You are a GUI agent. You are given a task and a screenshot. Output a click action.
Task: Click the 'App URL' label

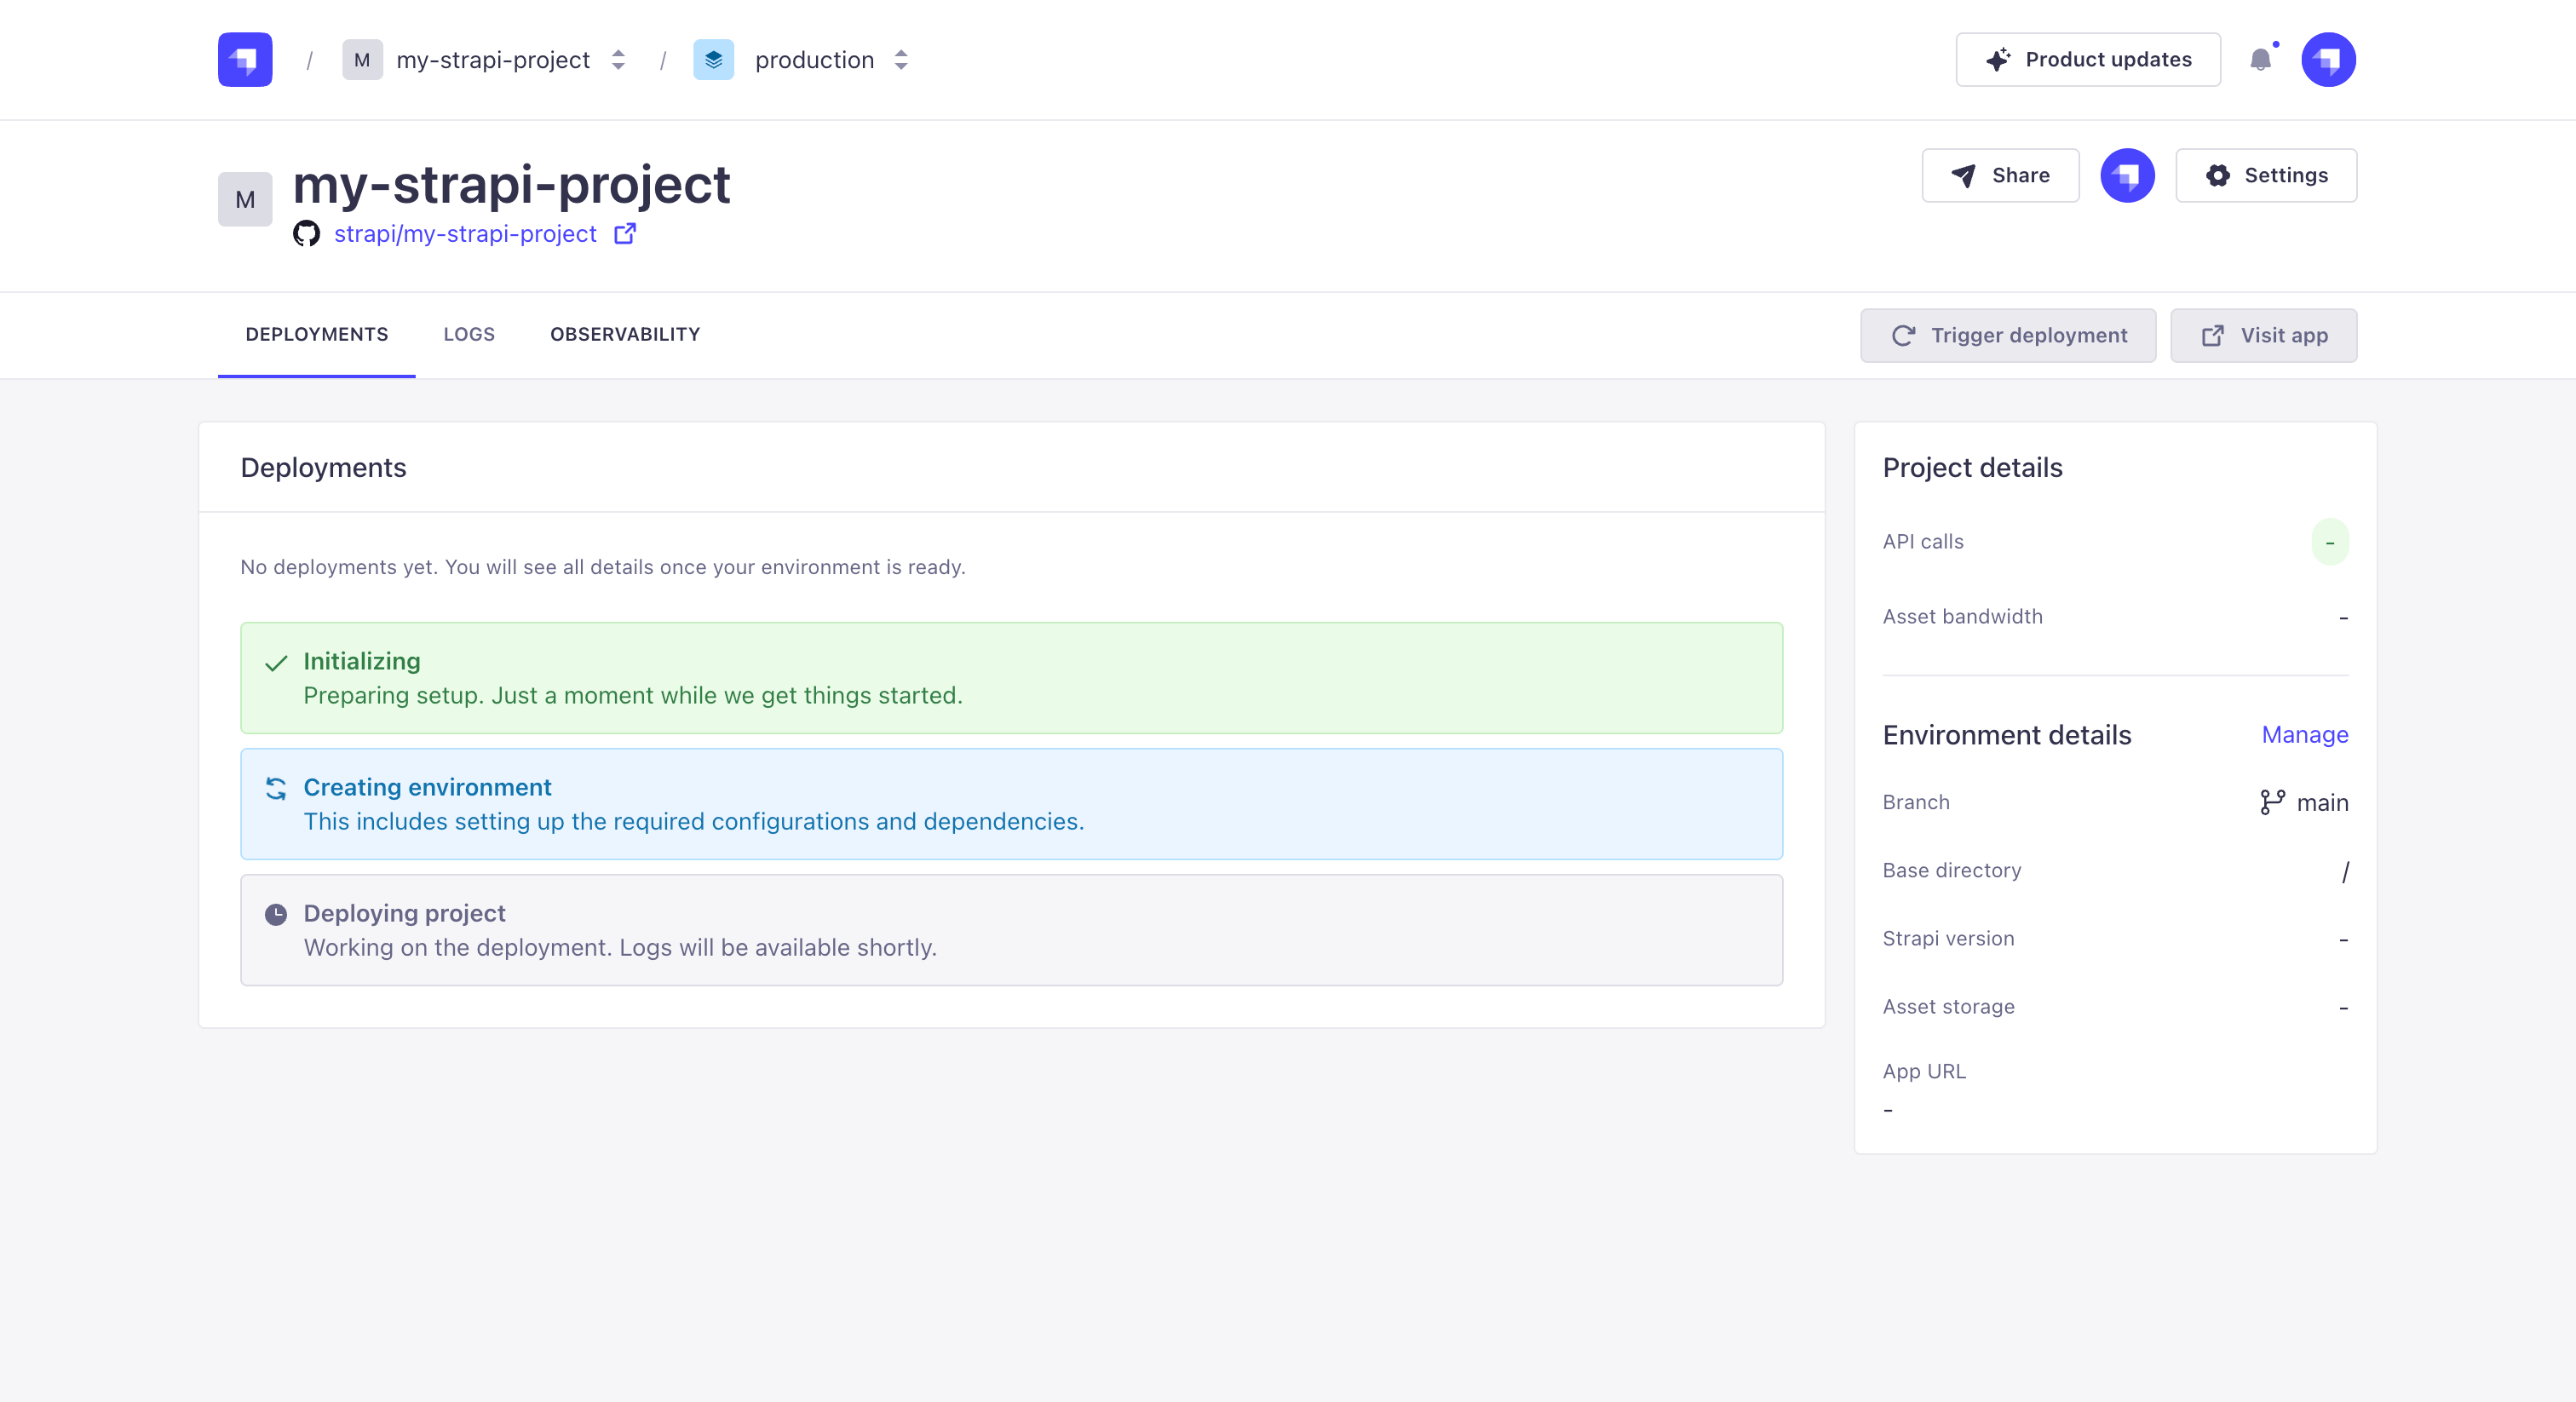coord(1924,1071)
